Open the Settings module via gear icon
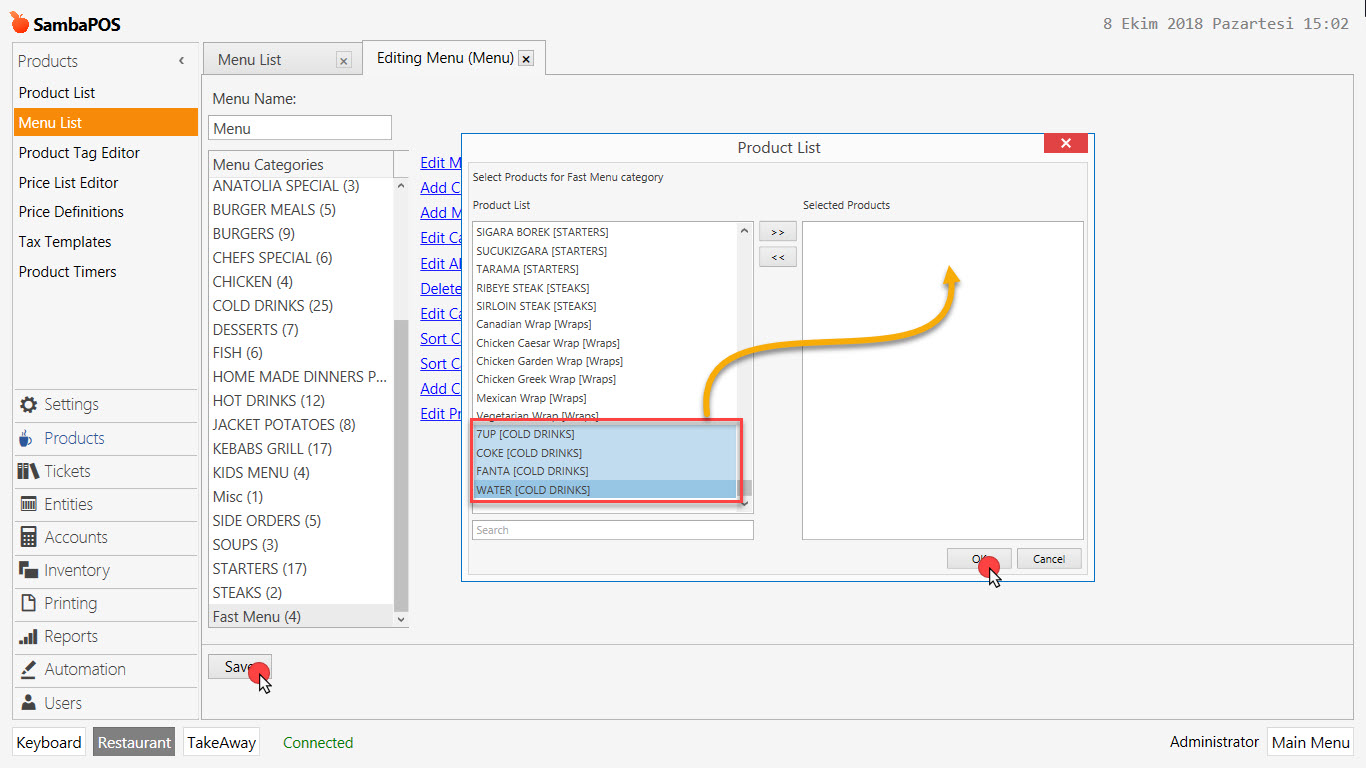Screen dimensions: 1366x768 30,405
